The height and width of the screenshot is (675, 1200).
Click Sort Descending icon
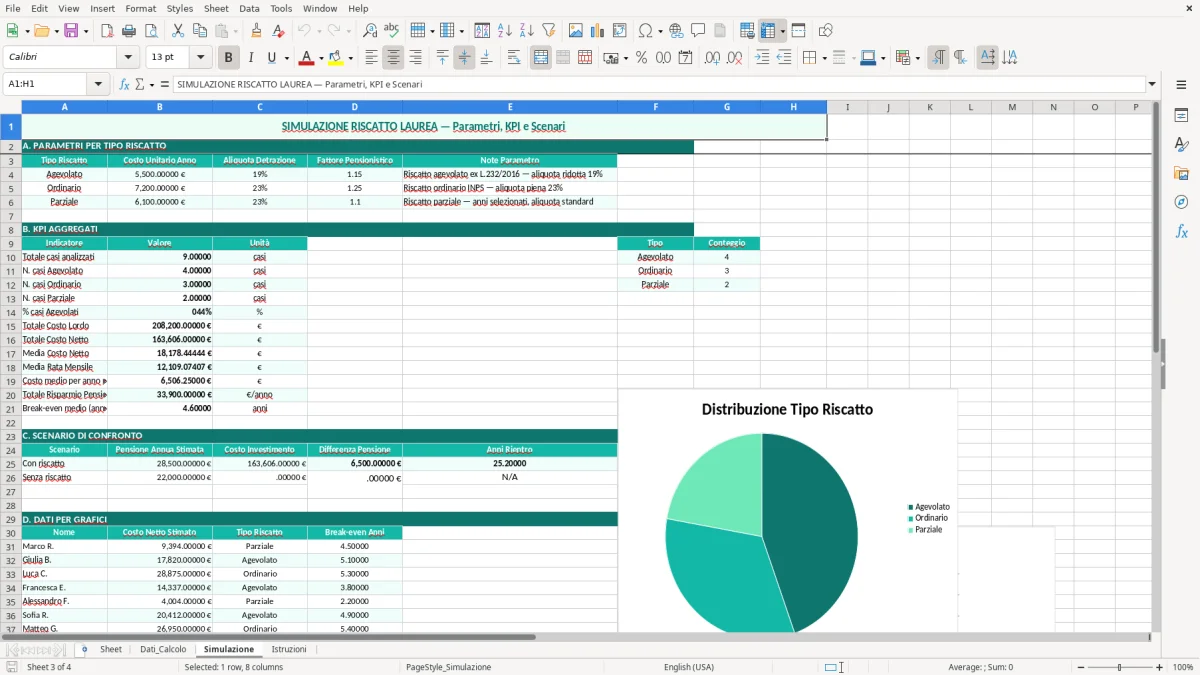527,31
